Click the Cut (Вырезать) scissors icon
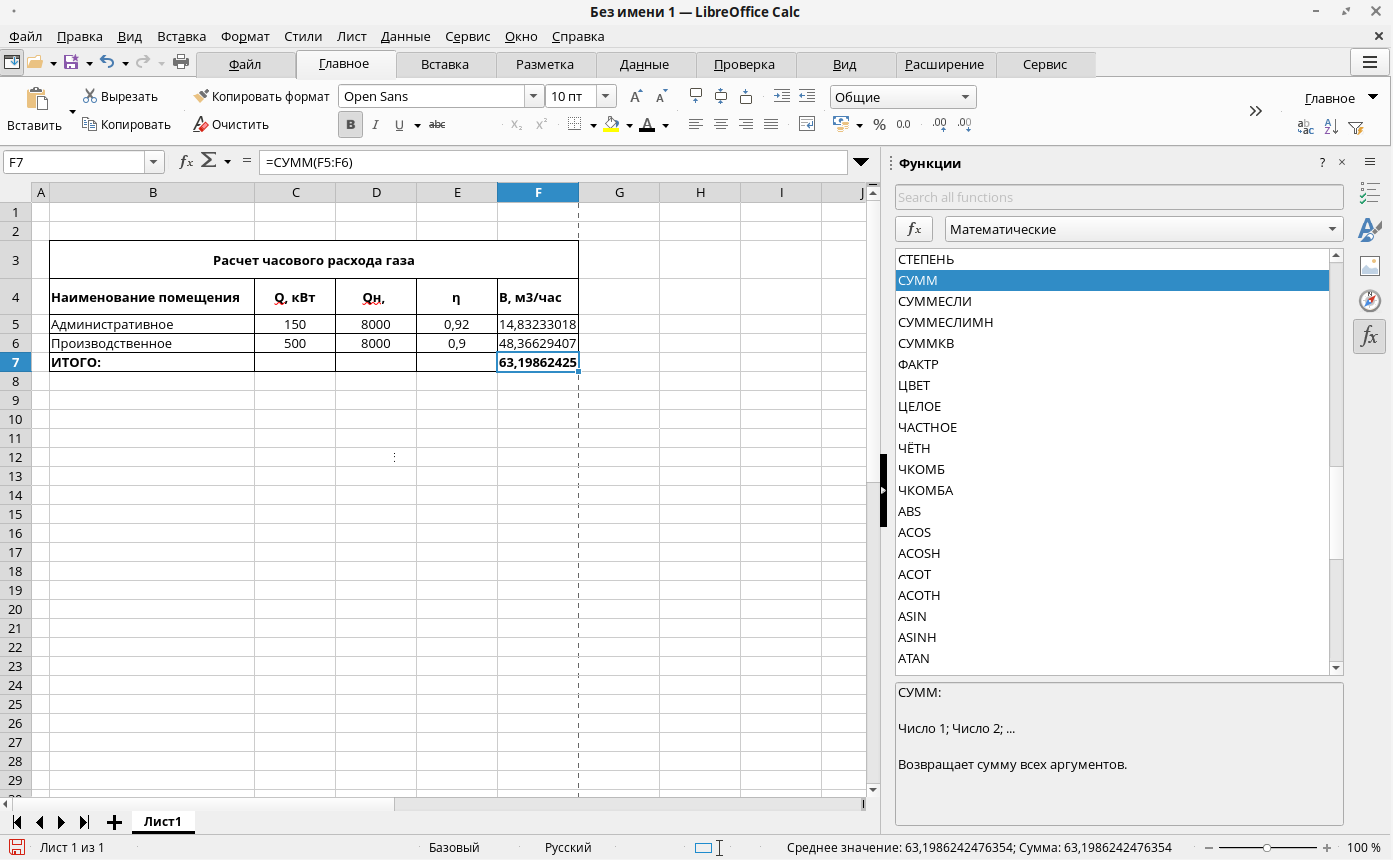 [90, 97]
